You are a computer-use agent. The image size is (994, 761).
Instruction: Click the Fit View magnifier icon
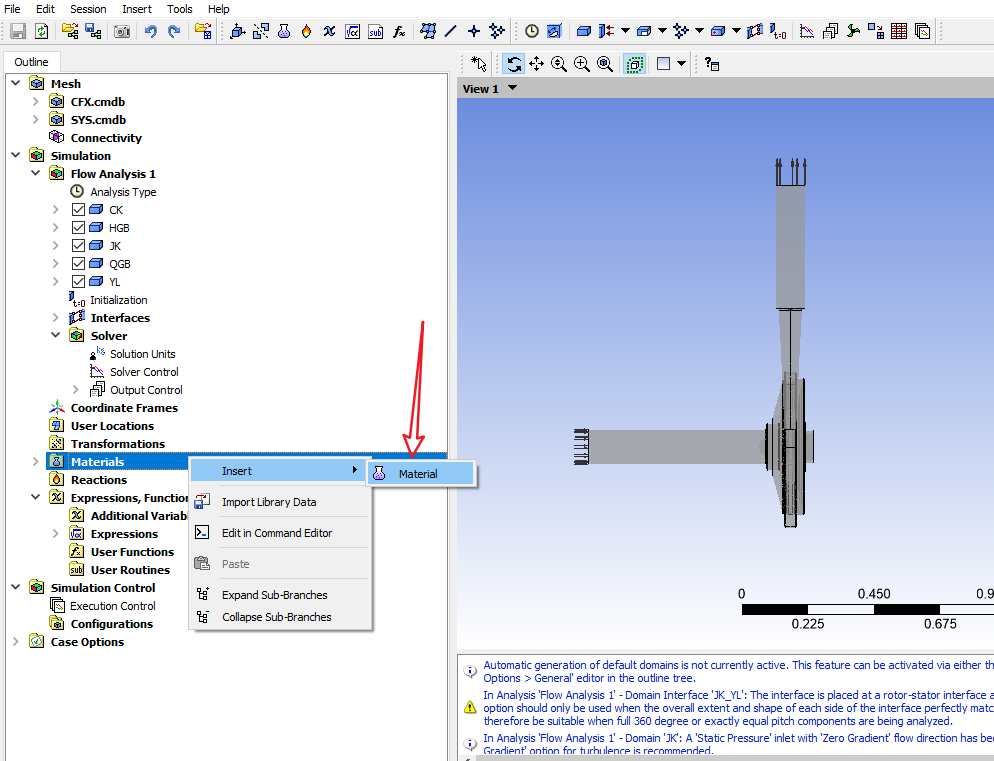click(x=605, y=64)
